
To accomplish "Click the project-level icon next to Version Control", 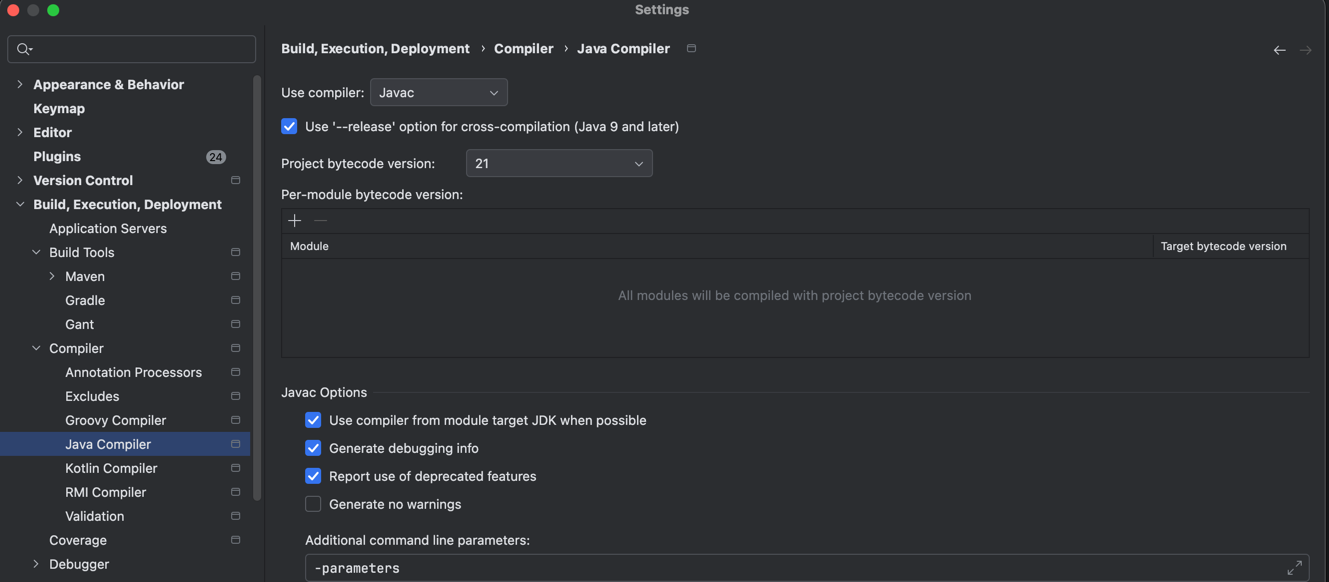I will pos(236,181).
